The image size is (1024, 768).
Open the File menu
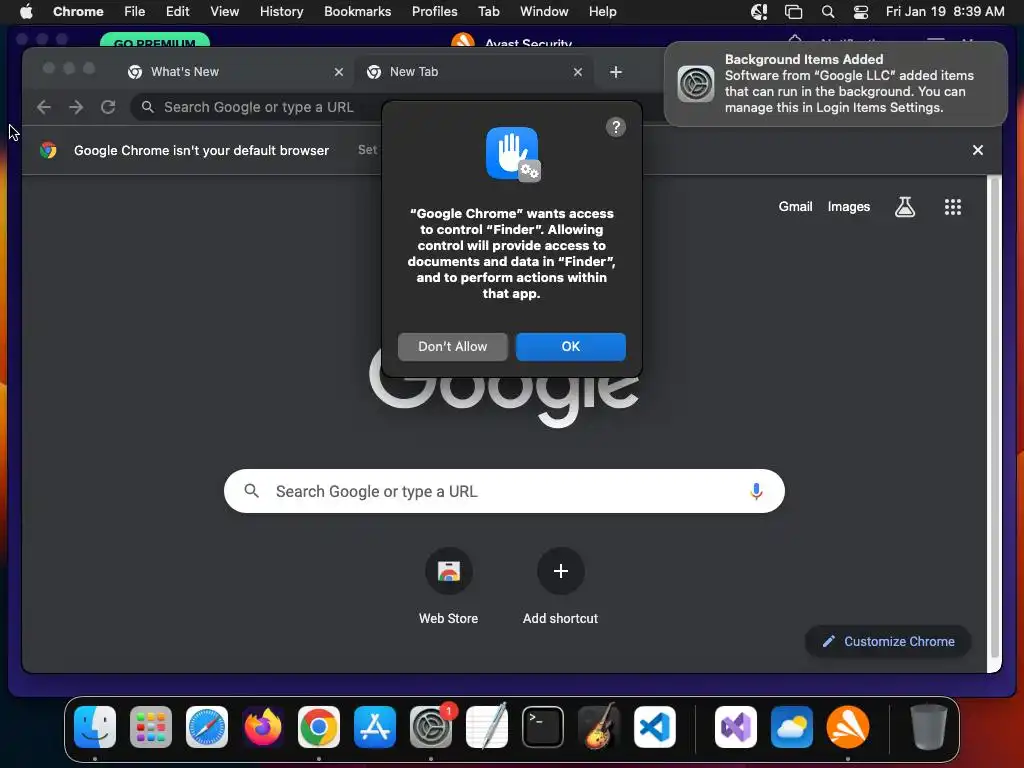(135, 11)
